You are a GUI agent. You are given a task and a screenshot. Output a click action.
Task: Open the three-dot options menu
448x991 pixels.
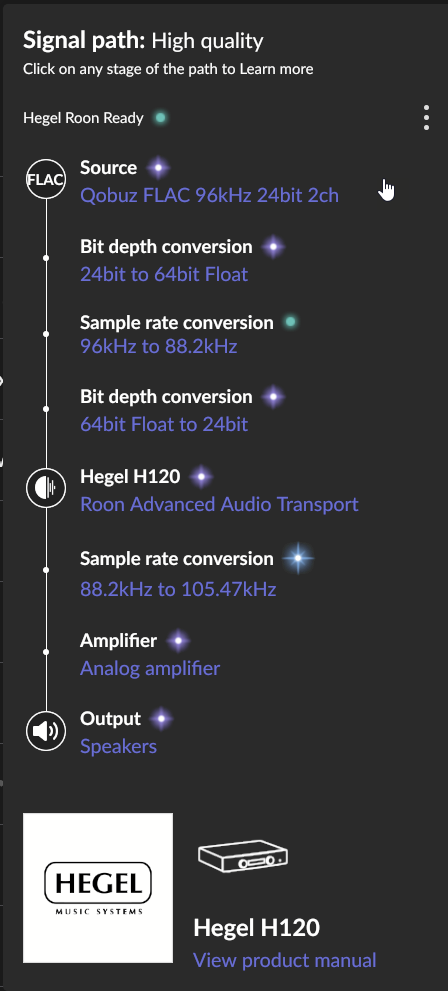click(427, 118)
